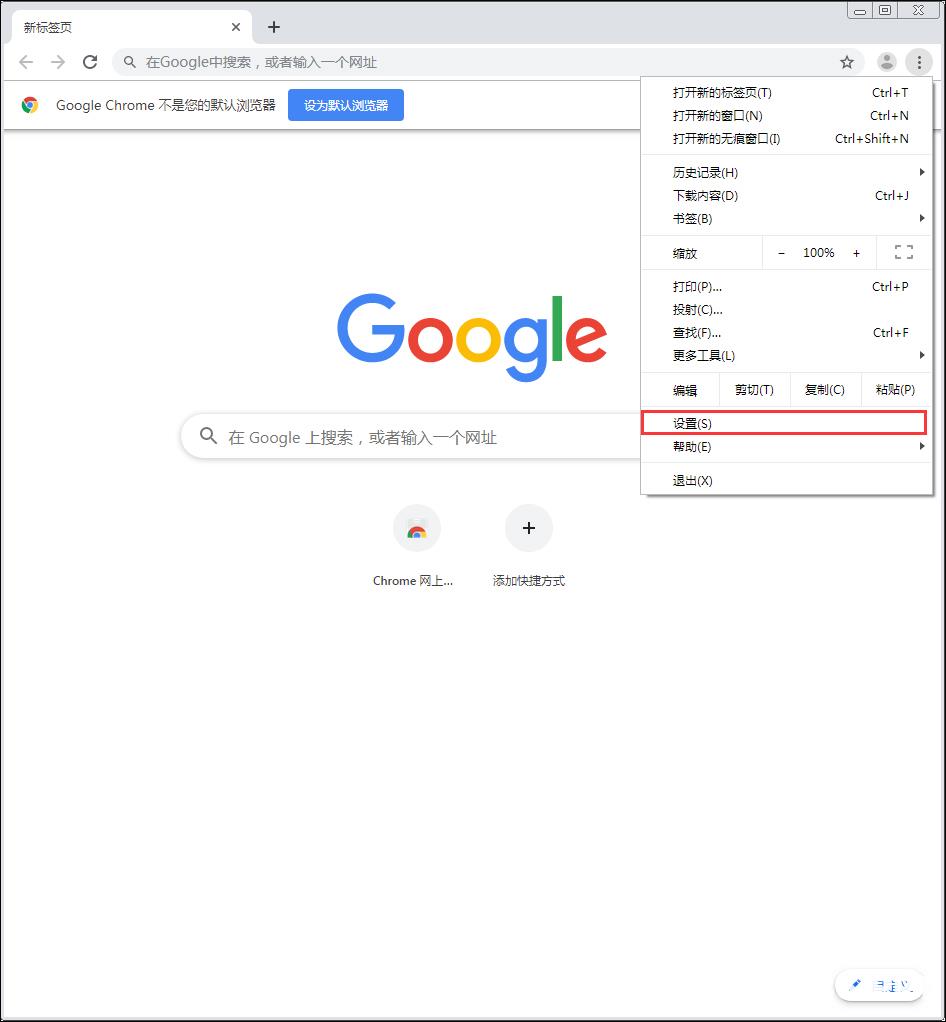Increase zoom with plus button
Image resolution: width=946 pixels, height=1022 pixels.
click(856, 253)
